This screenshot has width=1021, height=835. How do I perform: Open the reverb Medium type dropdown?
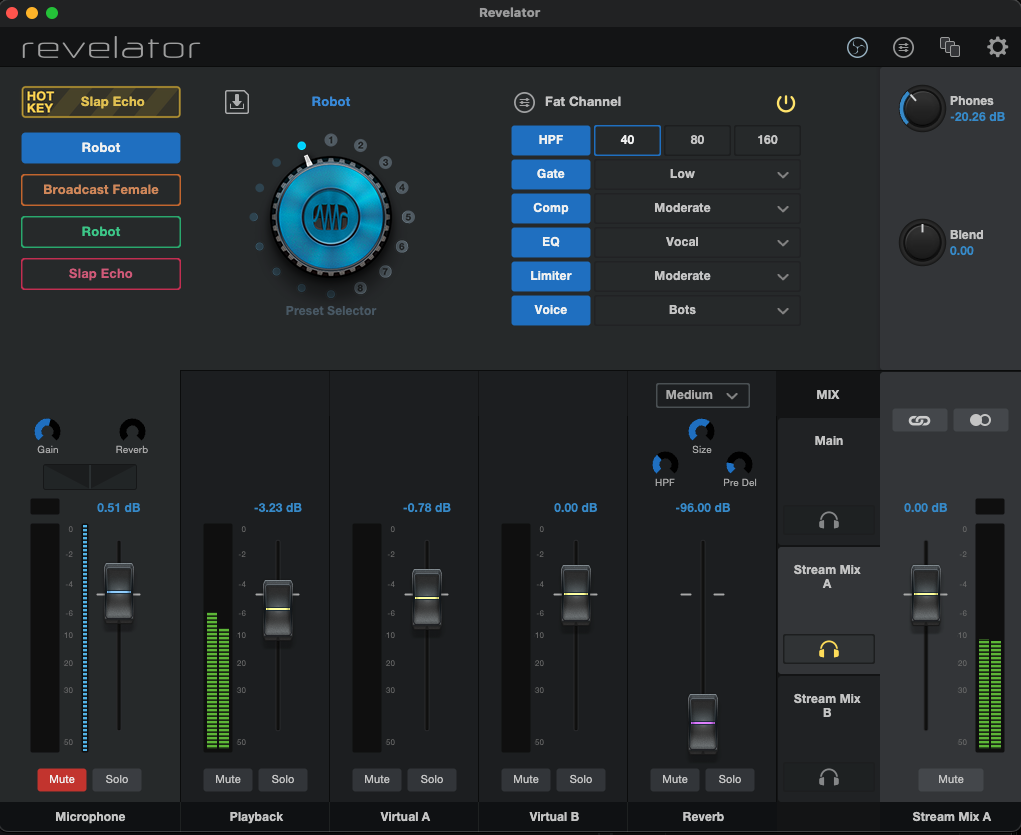[x=702, y=395]
